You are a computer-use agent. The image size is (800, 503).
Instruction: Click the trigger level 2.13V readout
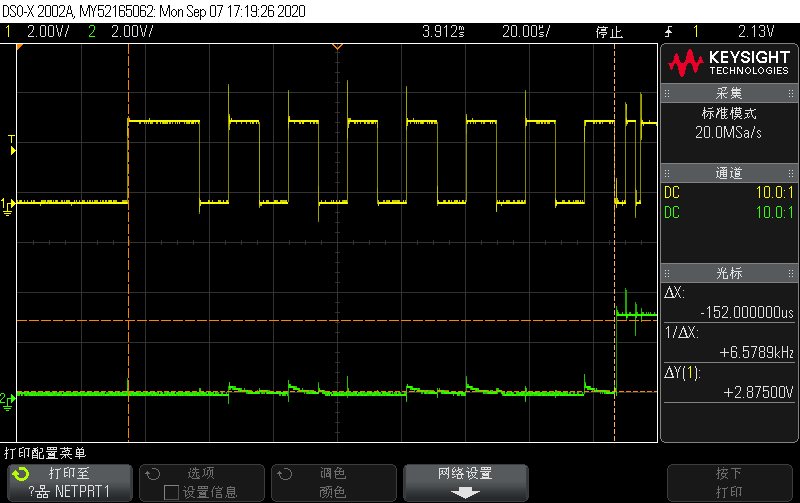tap(756, 32)
